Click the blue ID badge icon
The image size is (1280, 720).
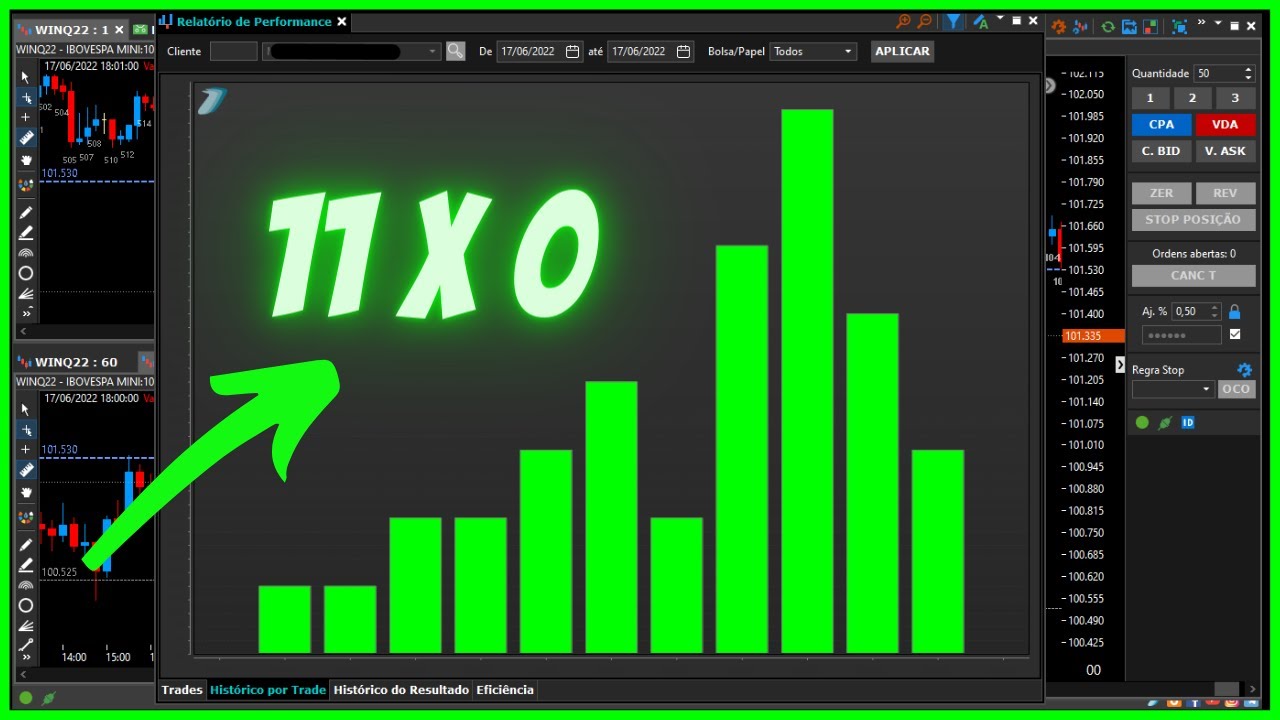[x=1188, y=423]
